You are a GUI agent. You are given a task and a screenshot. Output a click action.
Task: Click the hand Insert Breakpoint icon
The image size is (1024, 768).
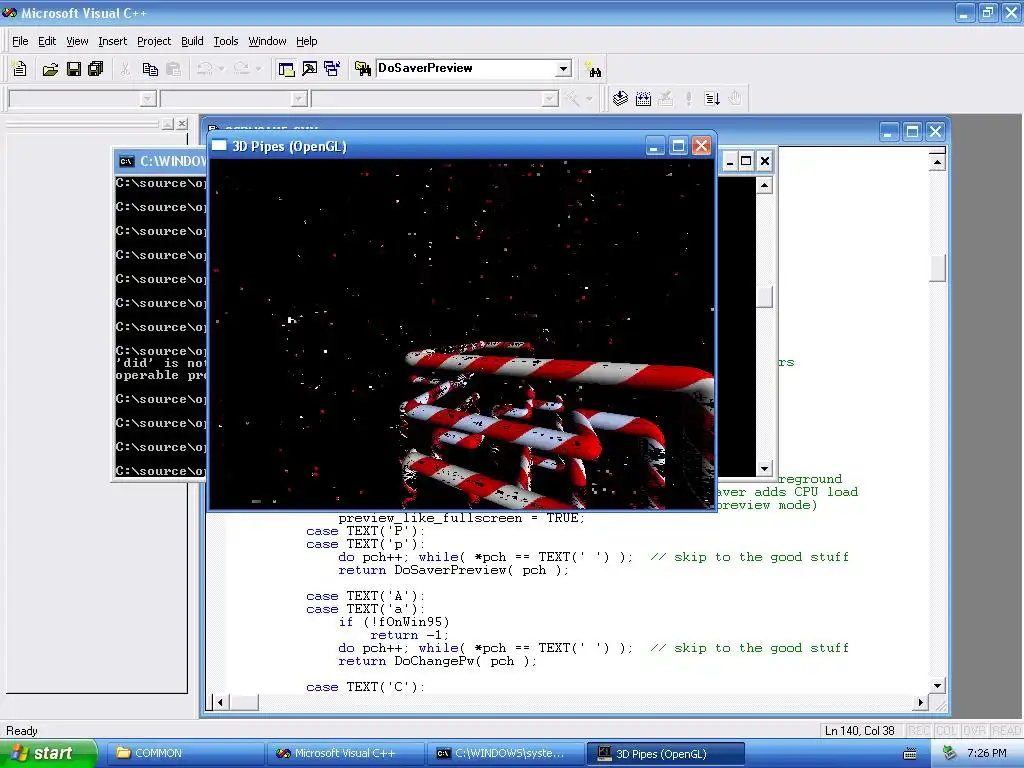[735, 99]
